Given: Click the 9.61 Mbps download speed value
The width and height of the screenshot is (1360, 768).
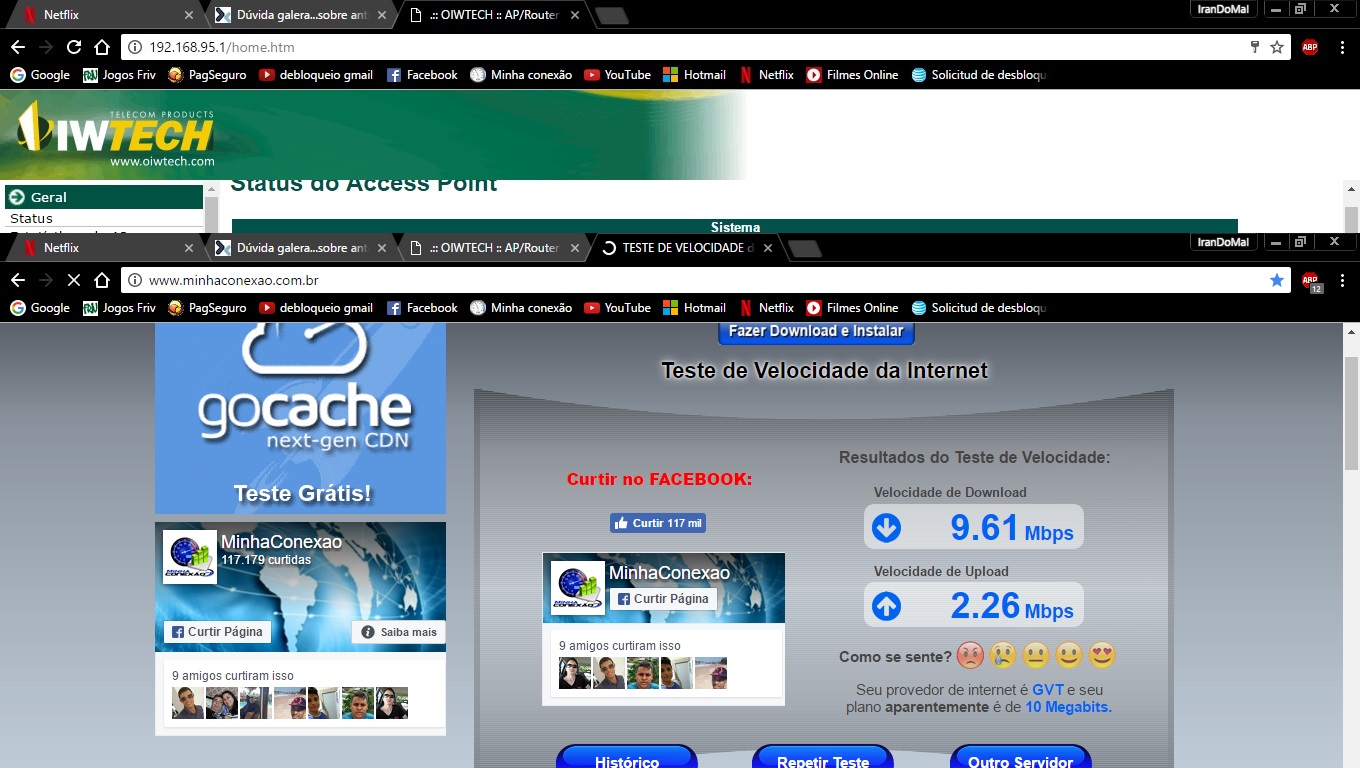Looking at the screenshot, I should click(x=1011, y=528).
